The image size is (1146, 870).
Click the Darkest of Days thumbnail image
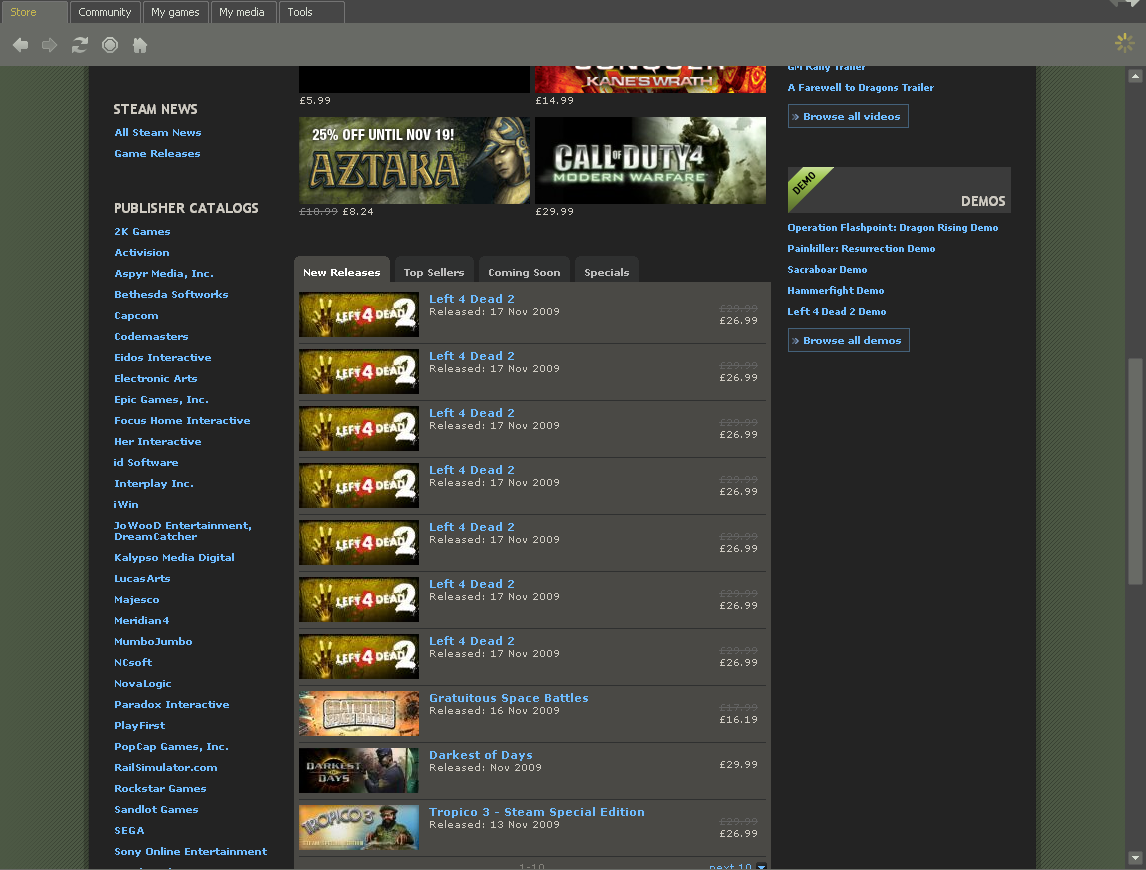pos(358,770)
